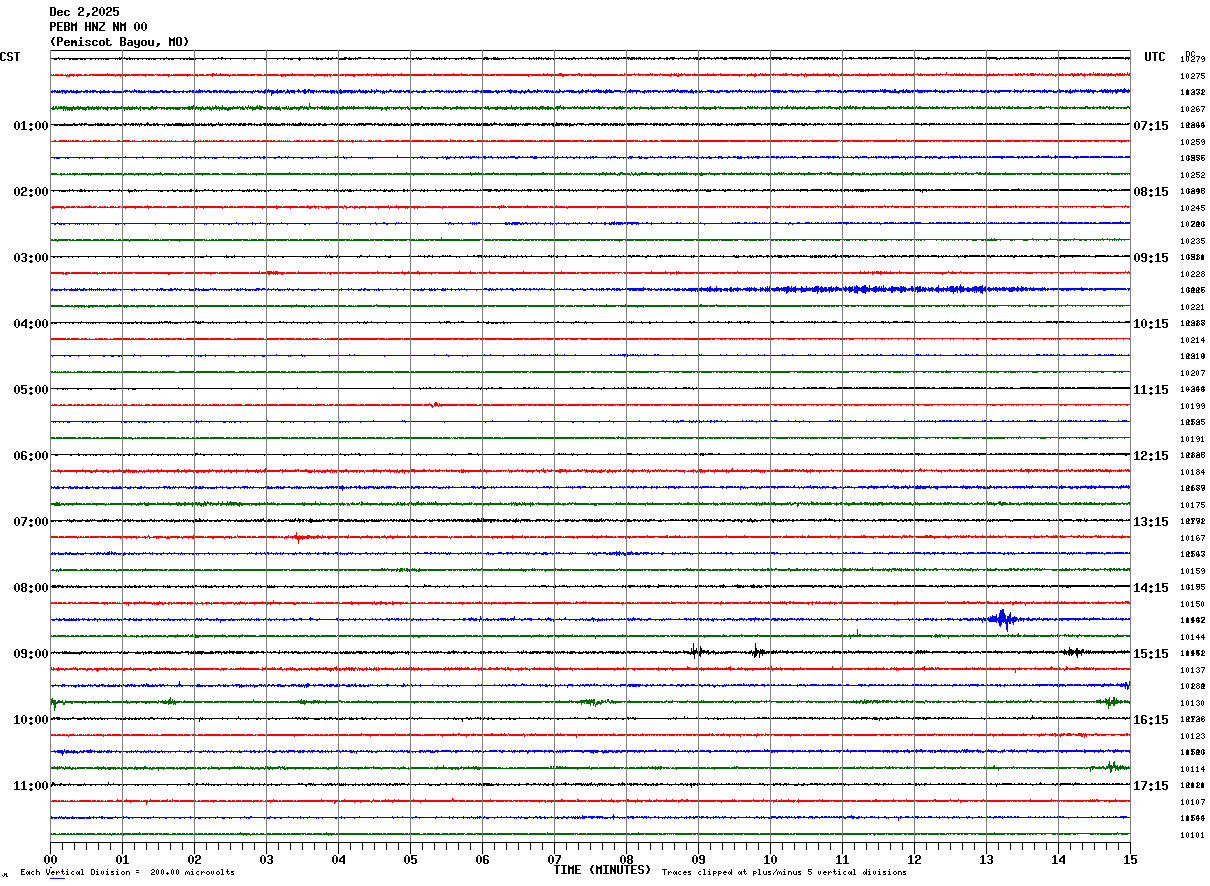Click the 'TIME (MINUTES)' axis label

tap(602, 870)
